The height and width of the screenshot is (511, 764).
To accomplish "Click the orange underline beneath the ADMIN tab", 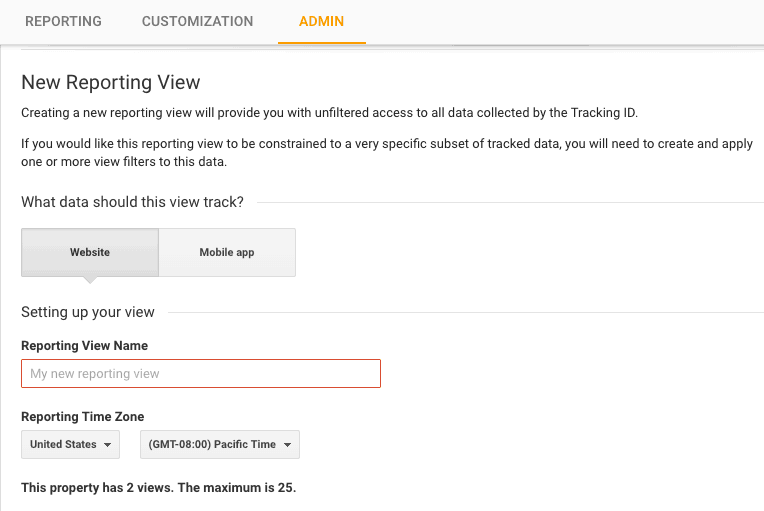I will tap(322, 43).
